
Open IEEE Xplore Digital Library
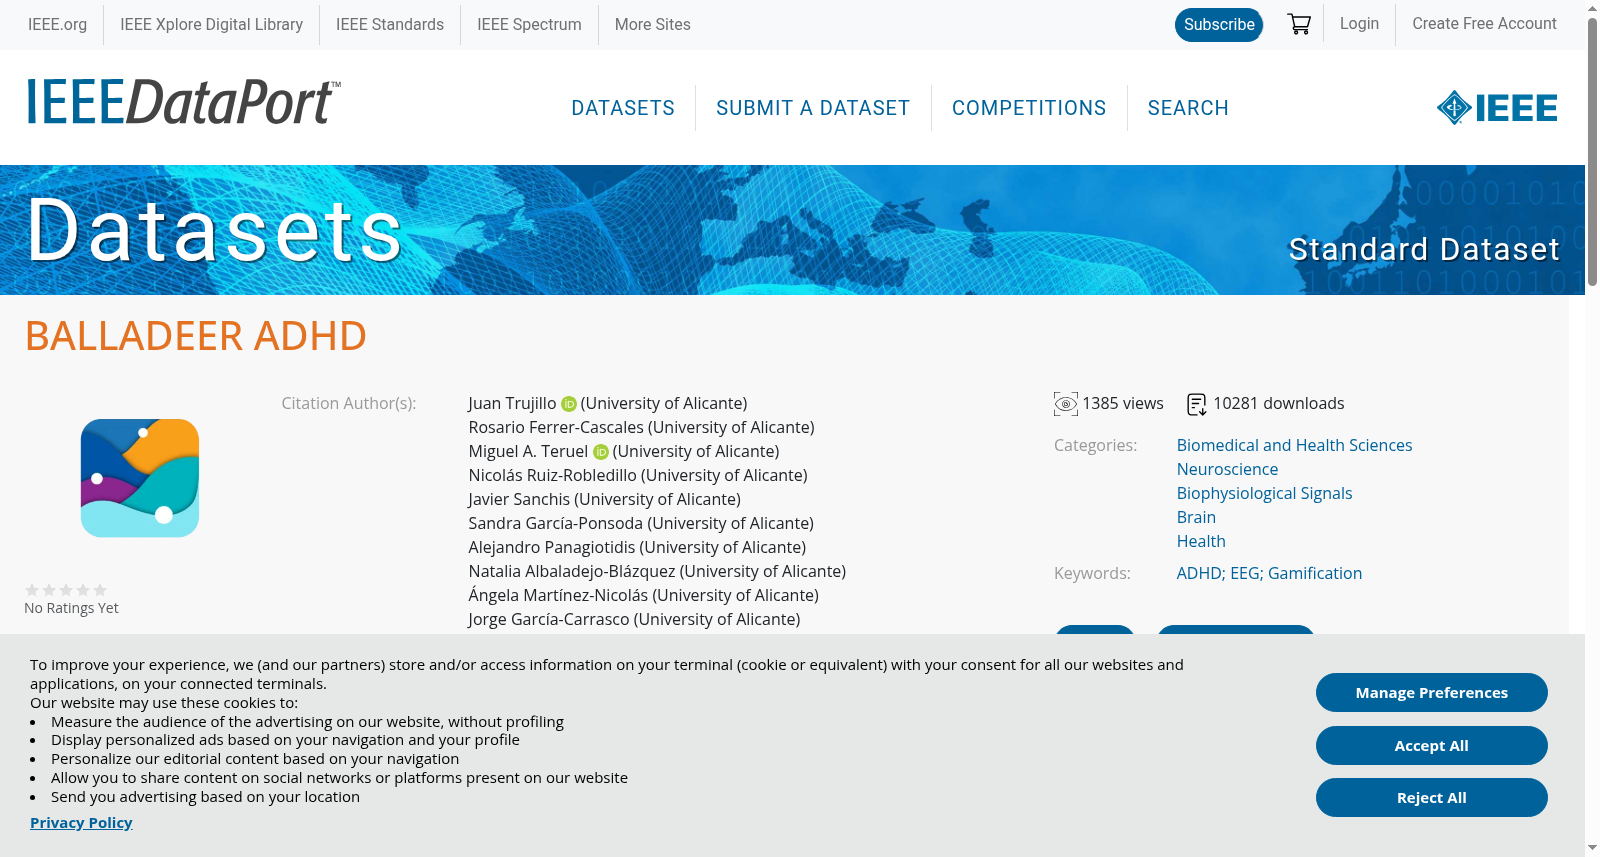pos(211,24)
